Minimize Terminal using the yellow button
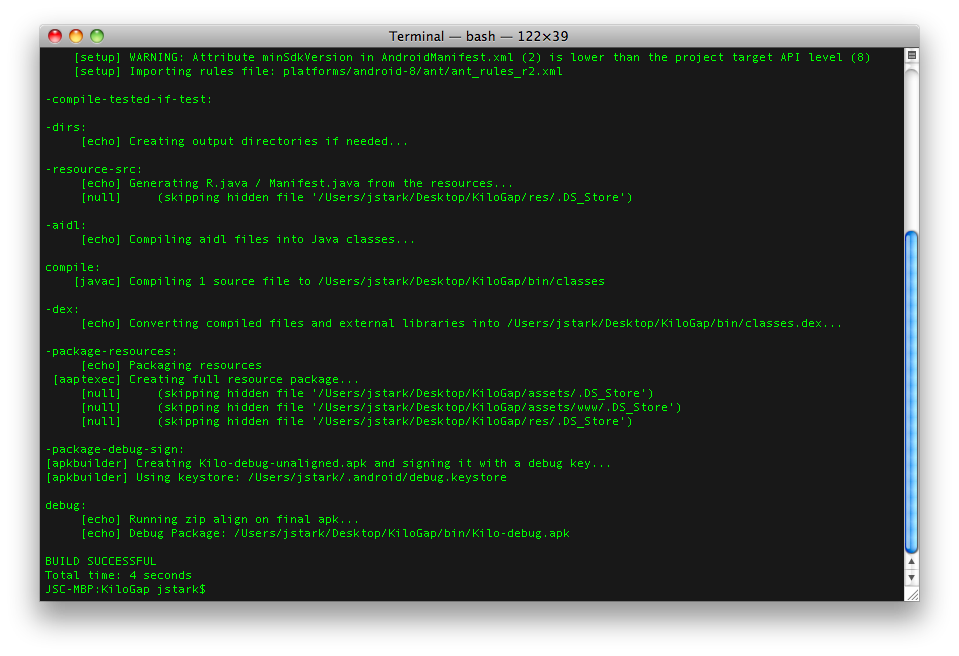959x656 pixels. coord(76,36)
